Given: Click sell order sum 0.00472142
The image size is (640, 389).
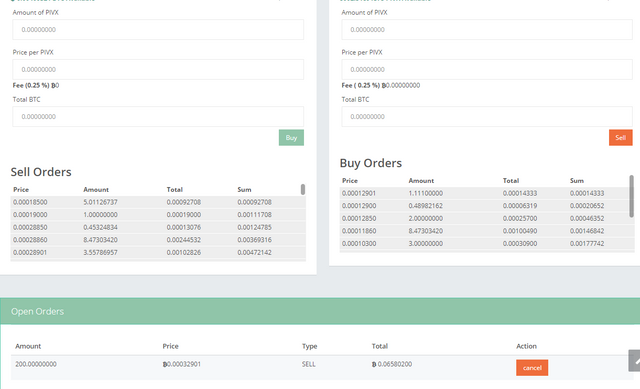Looking at the screenshot, I should click(x=254, y=253).
